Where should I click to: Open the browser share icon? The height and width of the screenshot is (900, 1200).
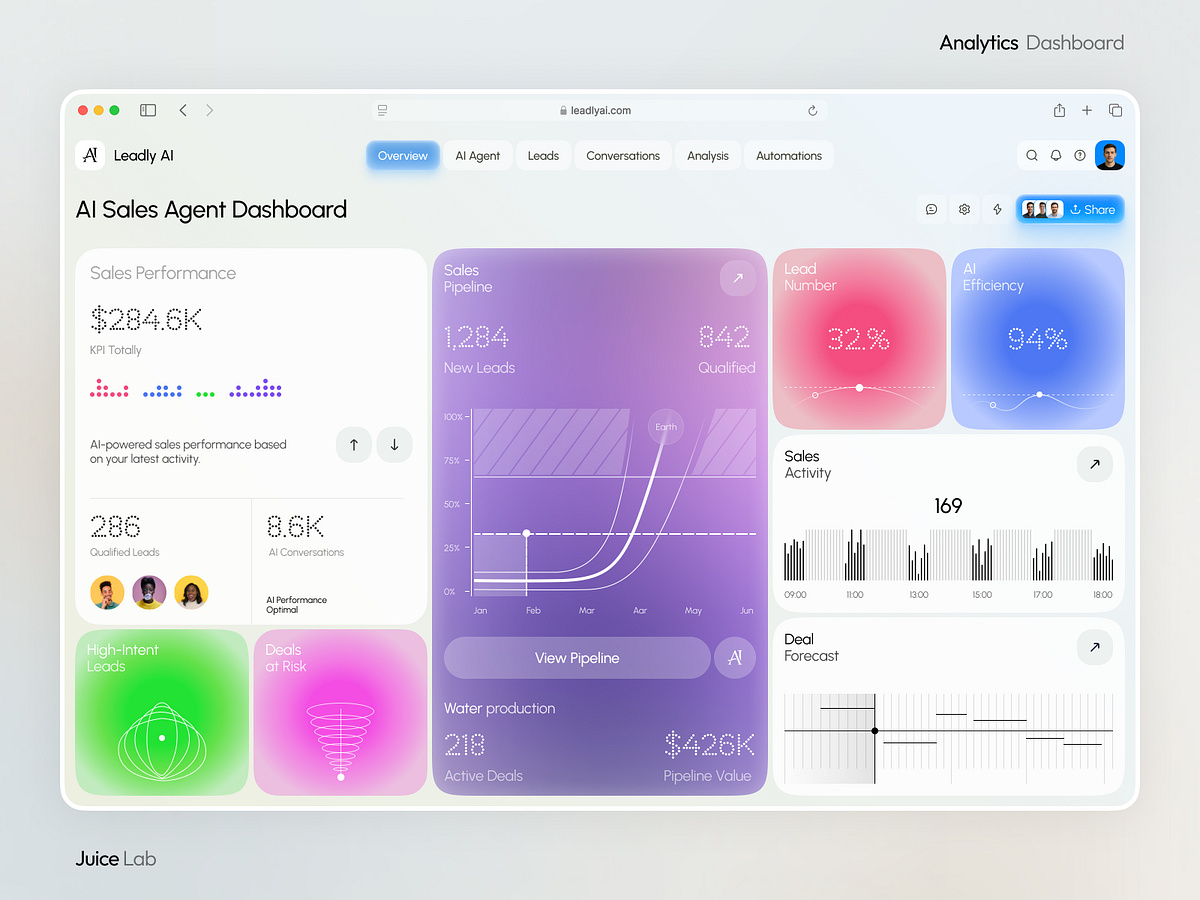click(x=1059, y=110)
